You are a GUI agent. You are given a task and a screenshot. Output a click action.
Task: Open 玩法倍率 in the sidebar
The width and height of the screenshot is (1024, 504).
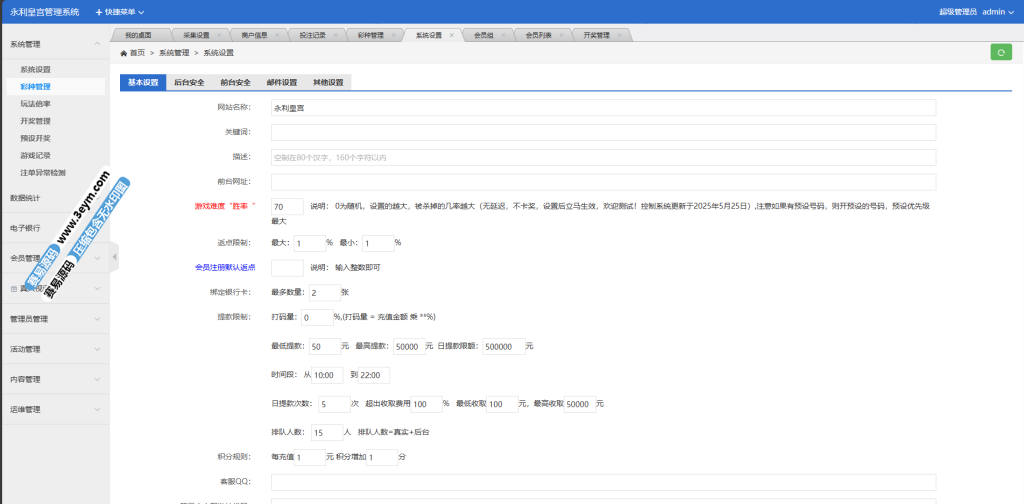(x=36, y=103)
